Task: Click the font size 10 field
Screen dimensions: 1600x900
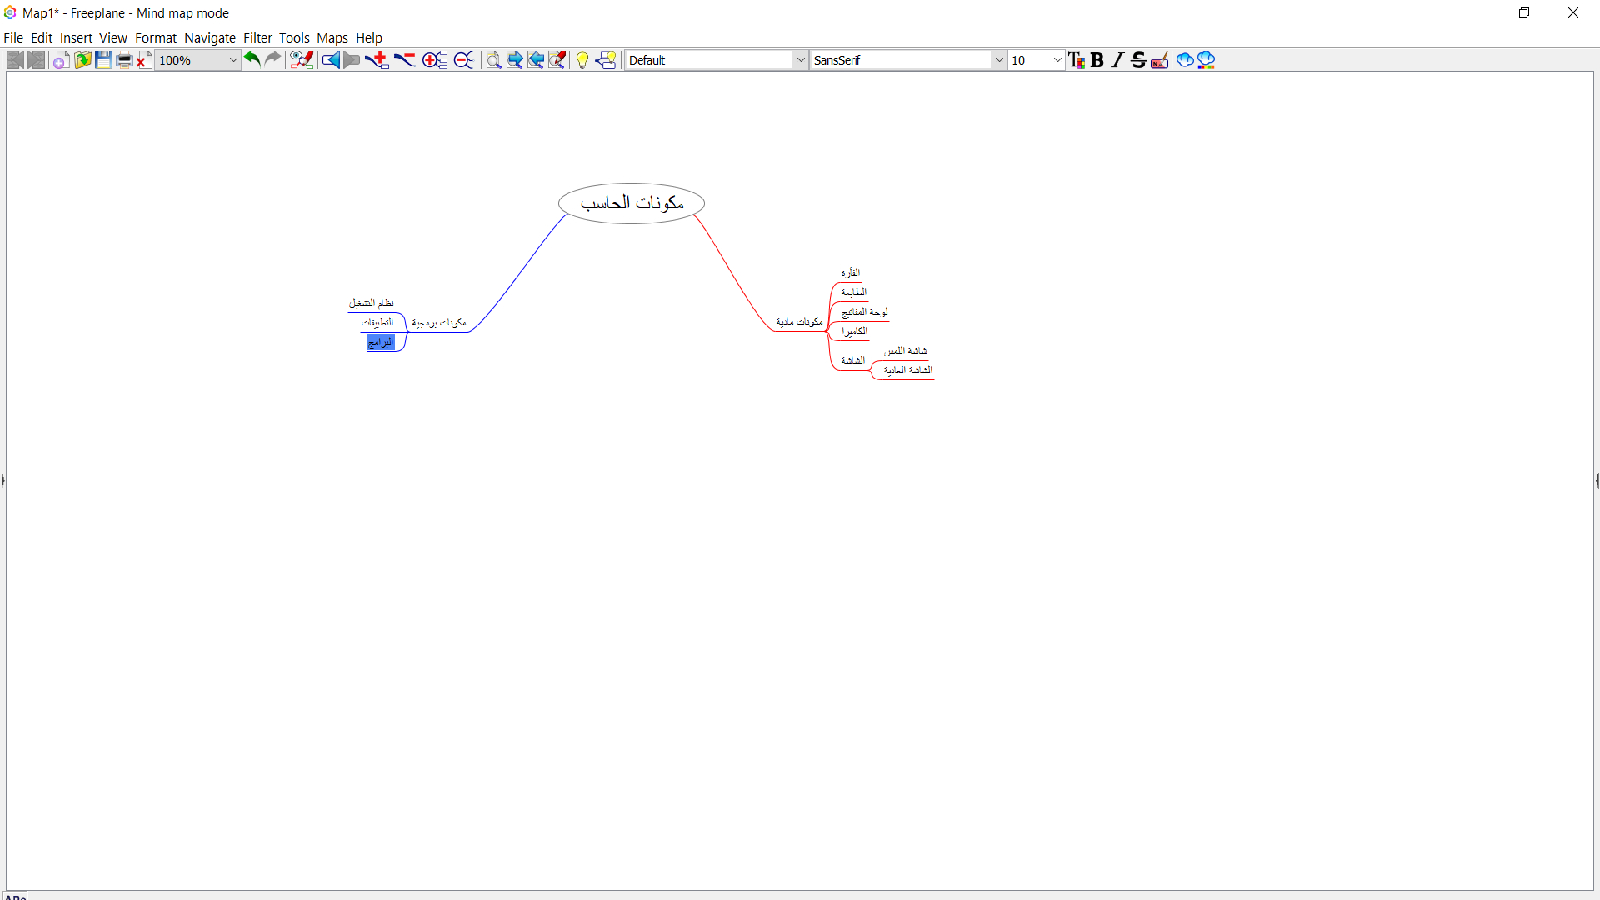Action: click(1028, 60)
